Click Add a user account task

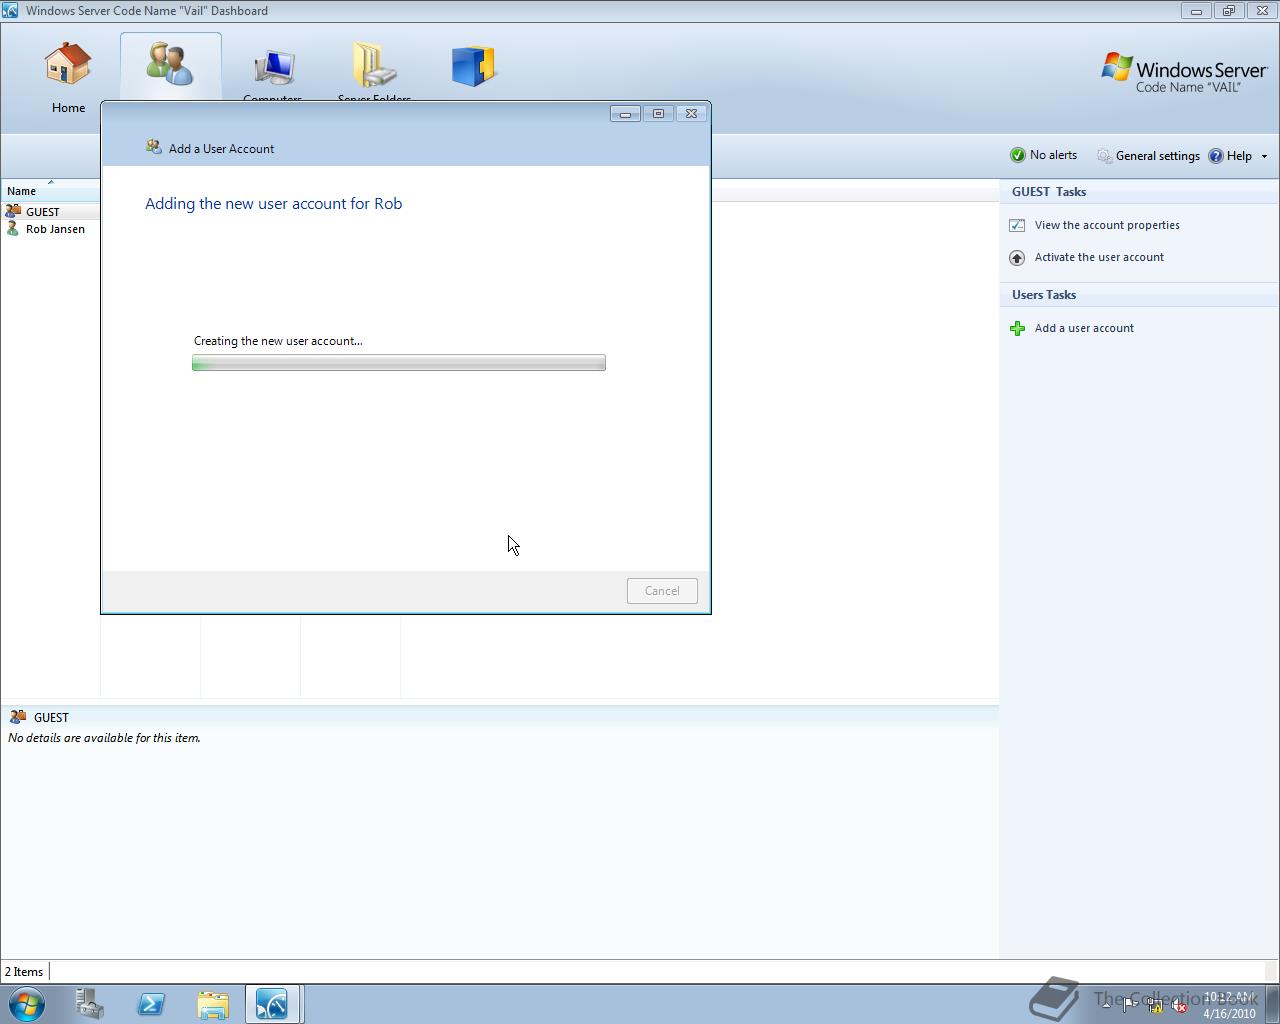pyautogui.click(x=1084, y=328)
